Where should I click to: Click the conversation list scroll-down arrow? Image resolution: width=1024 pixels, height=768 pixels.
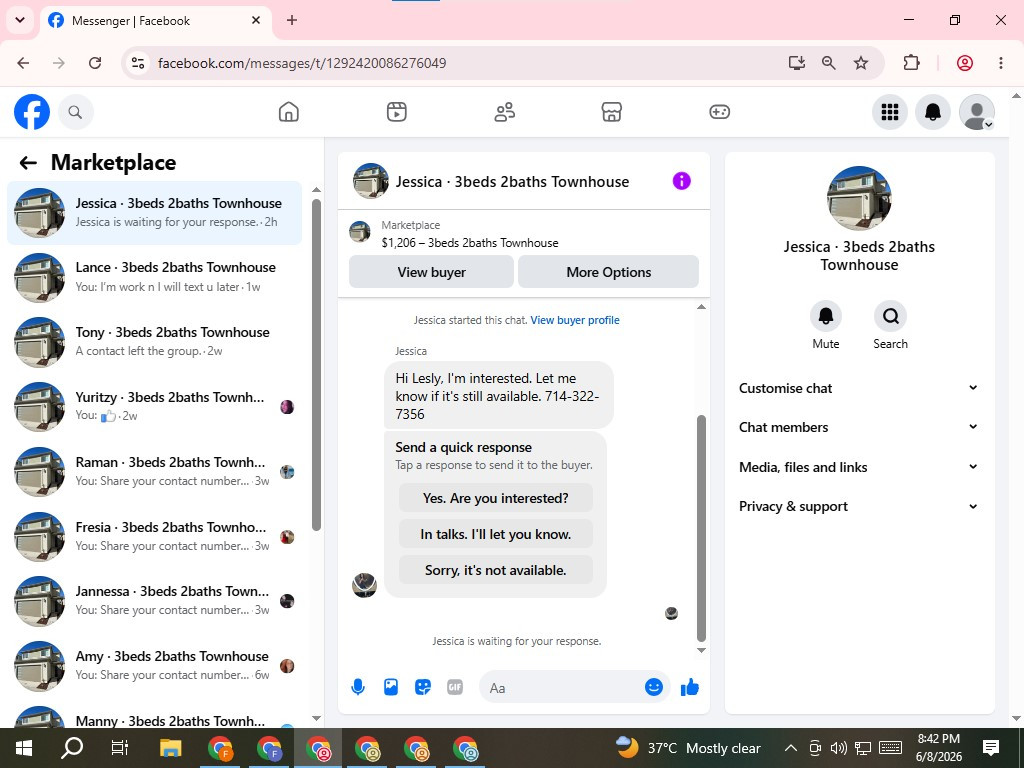coord(316,718)
